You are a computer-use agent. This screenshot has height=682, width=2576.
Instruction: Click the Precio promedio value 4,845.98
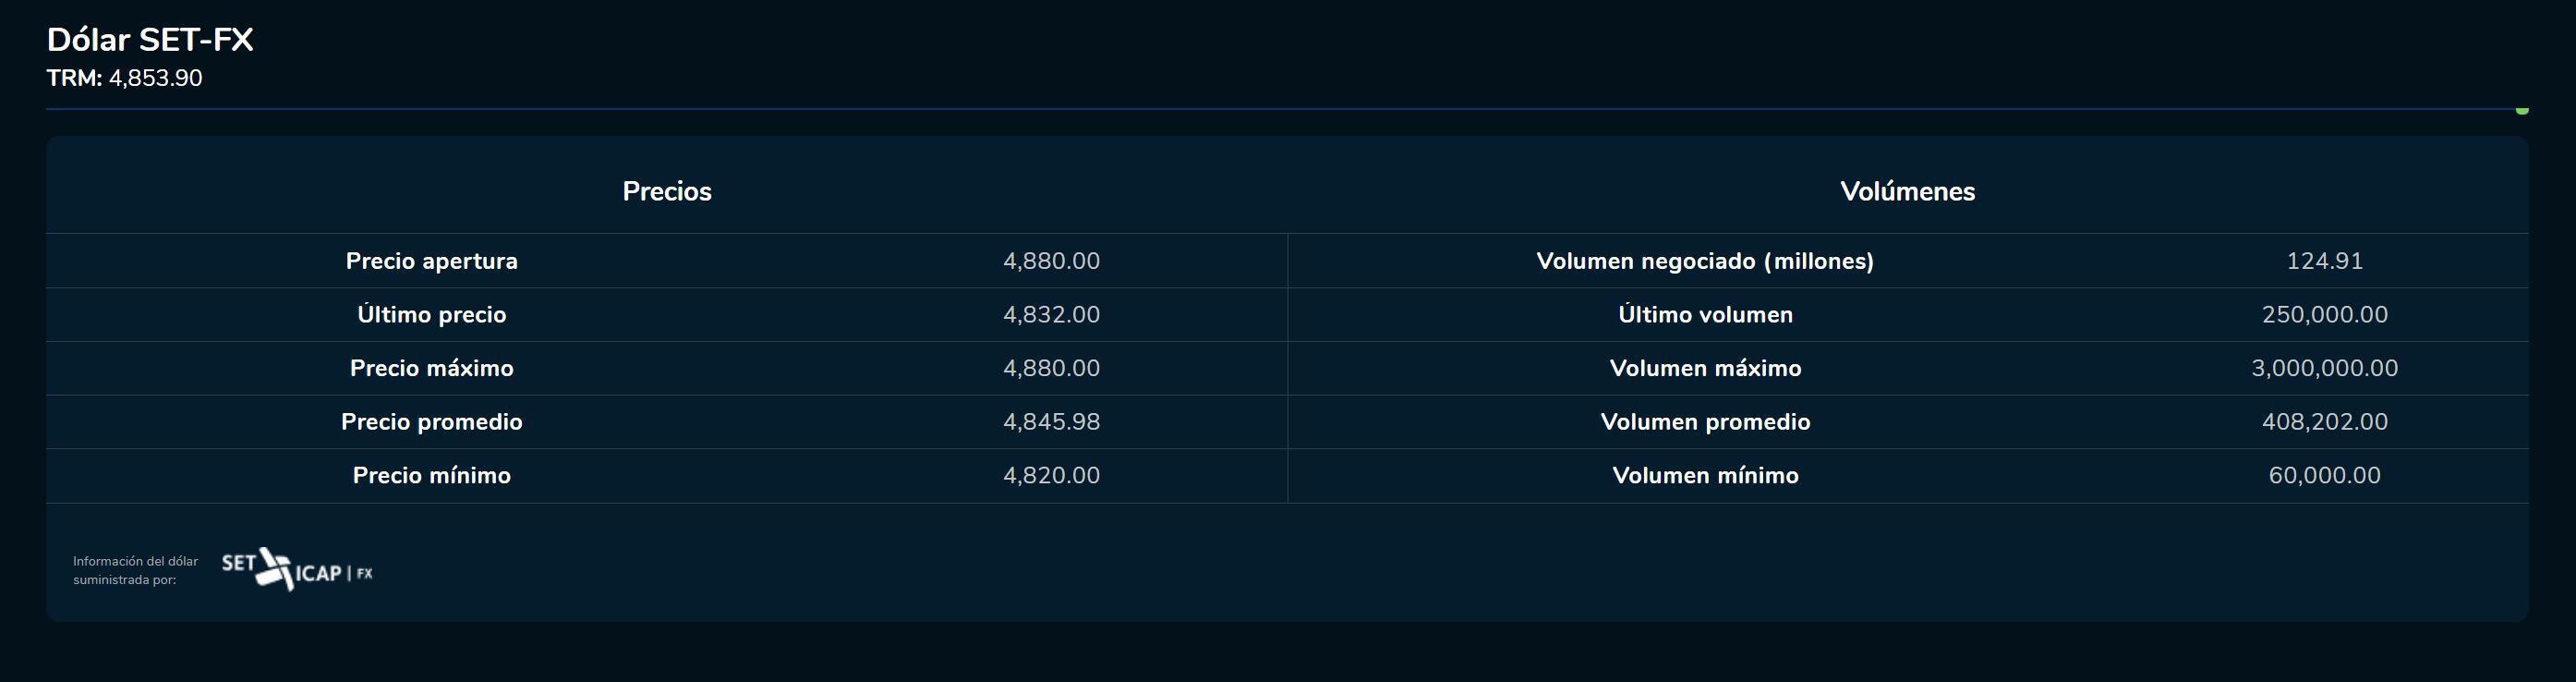click(x=1051, y=422)
